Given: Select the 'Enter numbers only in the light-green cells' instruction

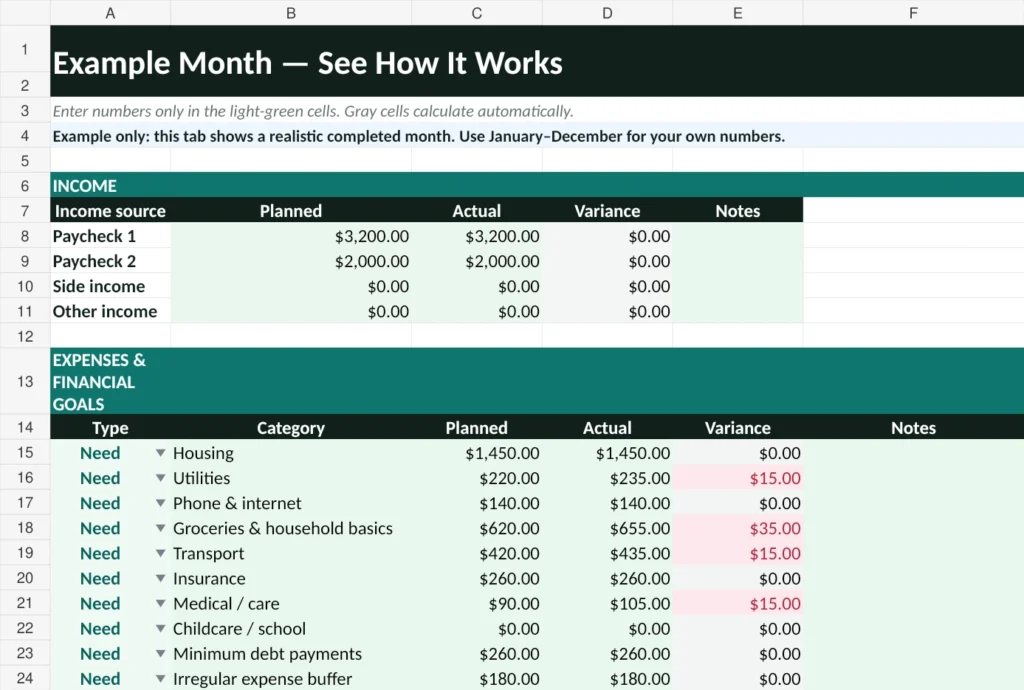Looking at the screenshot, I should coord(313,111).
